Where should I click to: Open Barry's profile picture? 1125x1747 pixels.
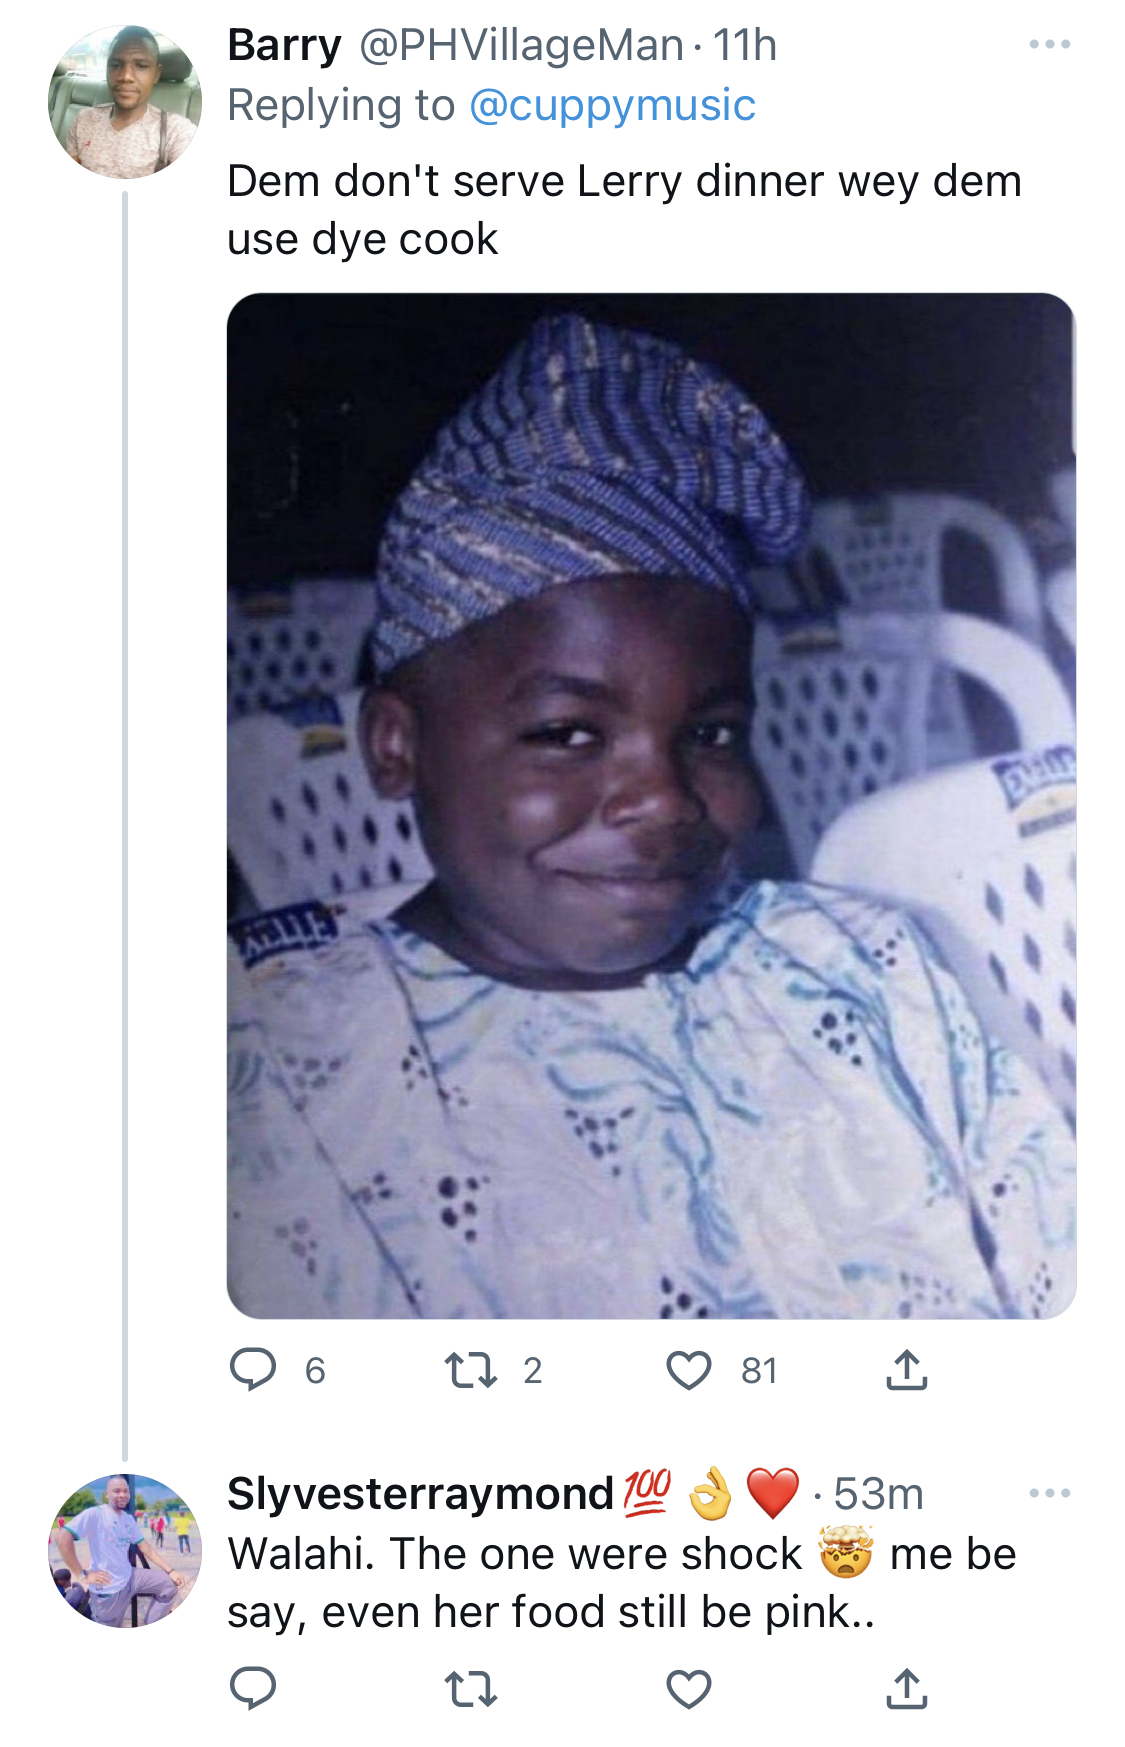pos(125,102)
